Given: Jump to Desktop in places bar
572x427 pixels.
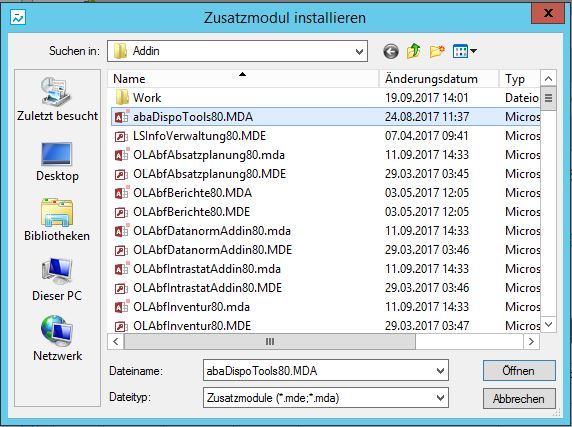Looking at the screenshot, I should [x=57, y=162].
